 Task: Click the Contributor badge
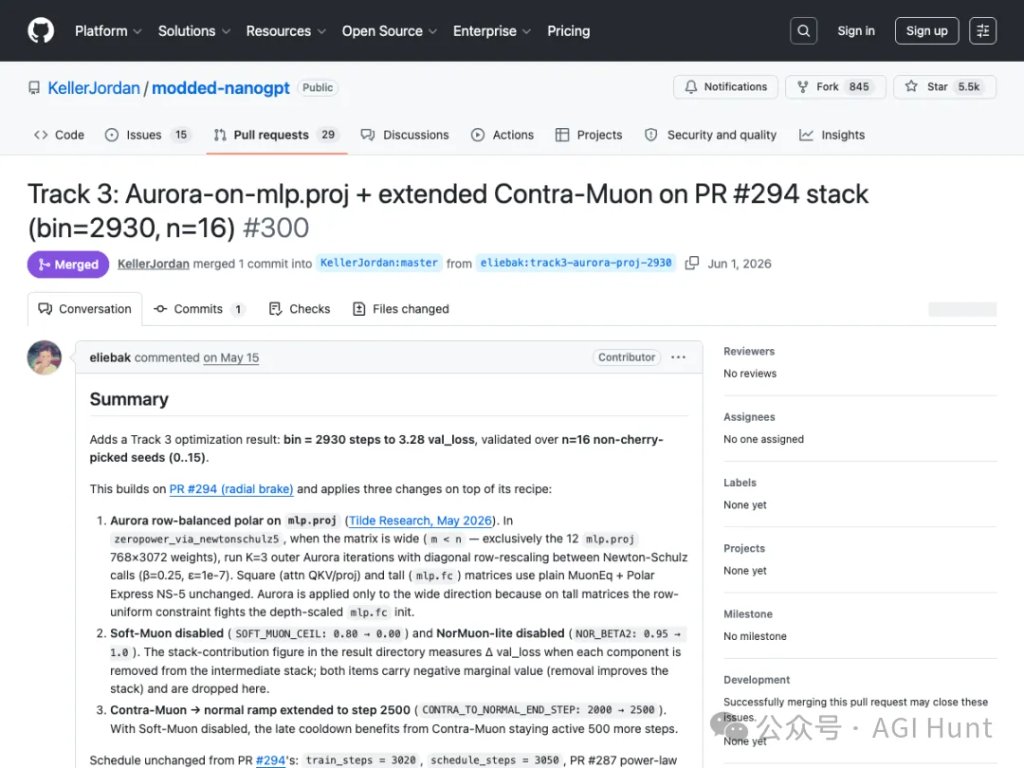[626, 357]
